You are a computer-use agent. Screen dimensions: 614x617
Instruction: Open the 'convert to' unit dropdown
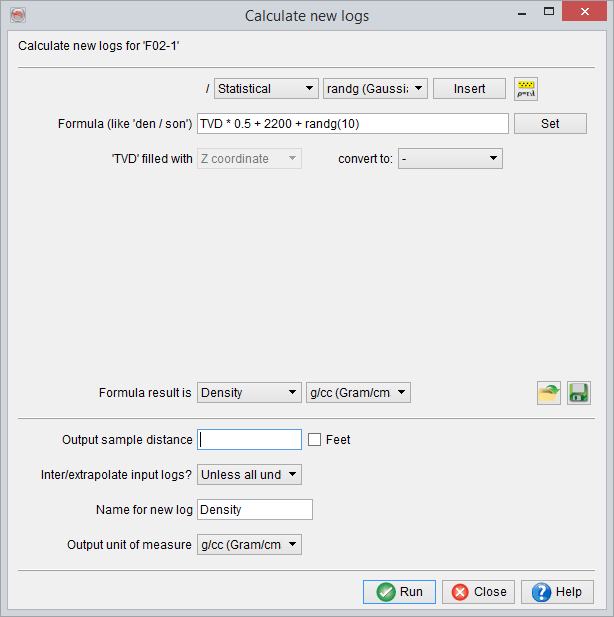point(450,159)
